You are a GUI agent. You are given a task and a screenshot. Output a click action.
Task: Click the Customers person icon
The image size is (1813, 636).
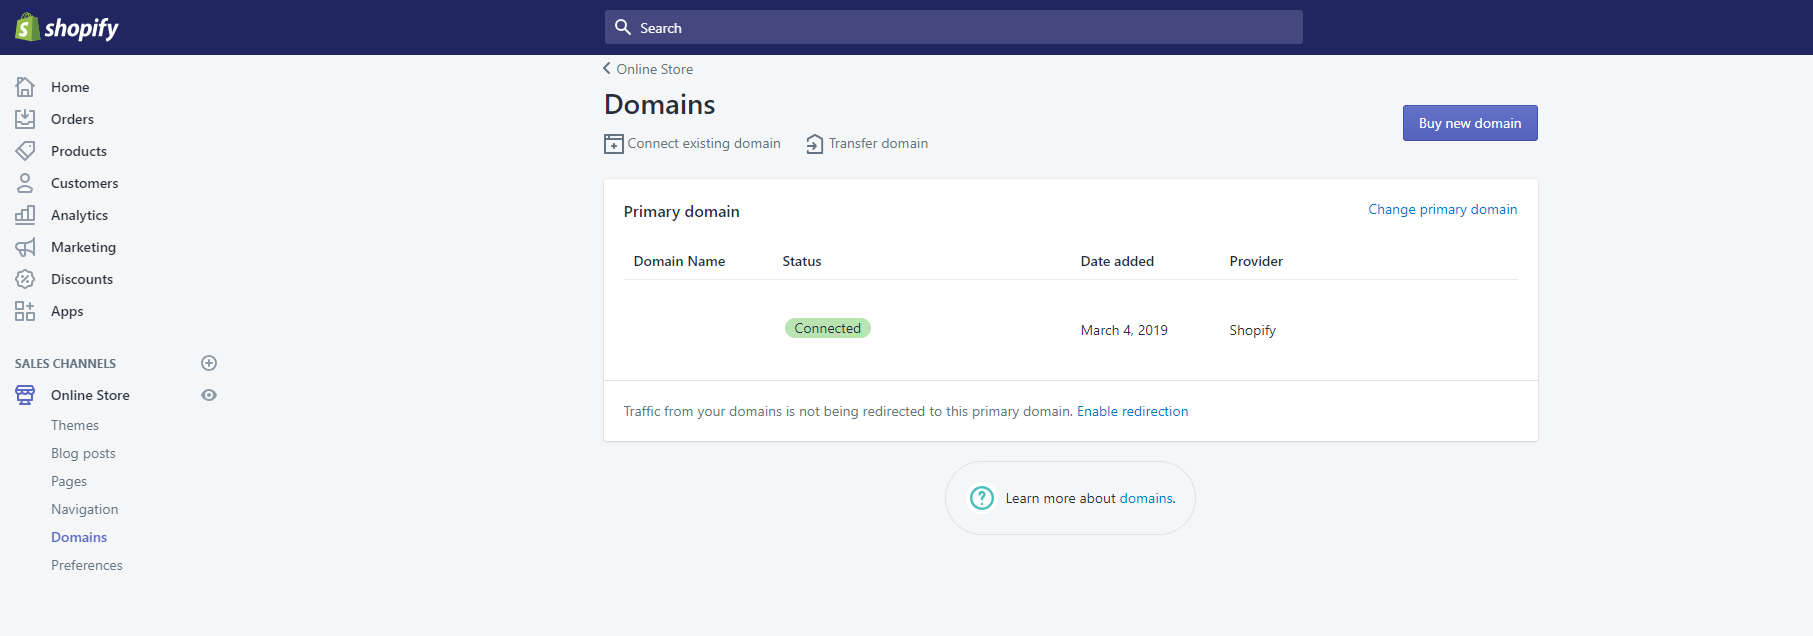click(25, 183)
